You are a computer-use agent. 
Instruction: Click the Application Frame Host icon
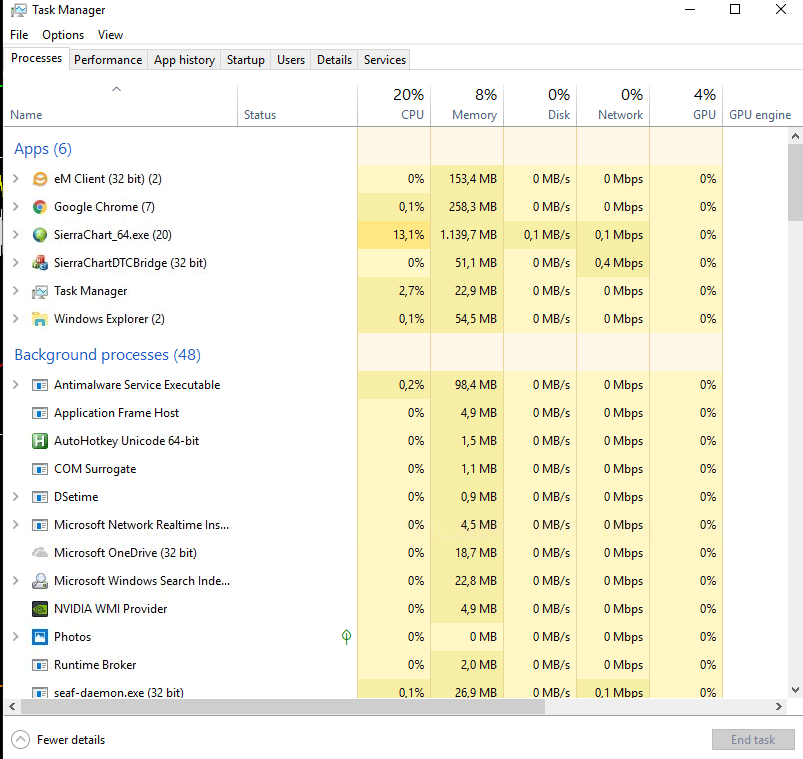39,413
